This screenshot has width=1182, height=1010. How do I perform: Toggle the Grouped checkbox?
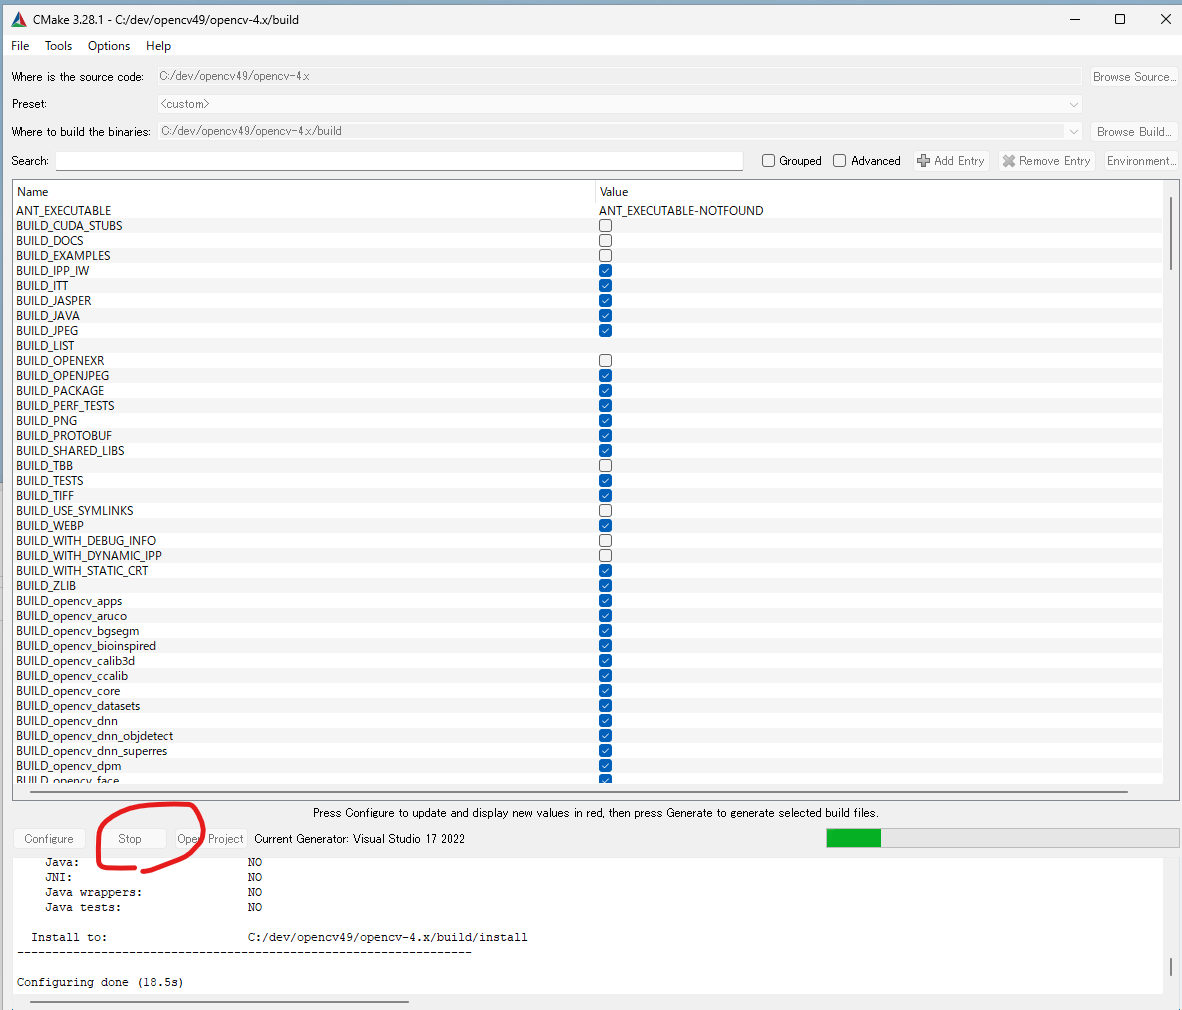(768, 161)
